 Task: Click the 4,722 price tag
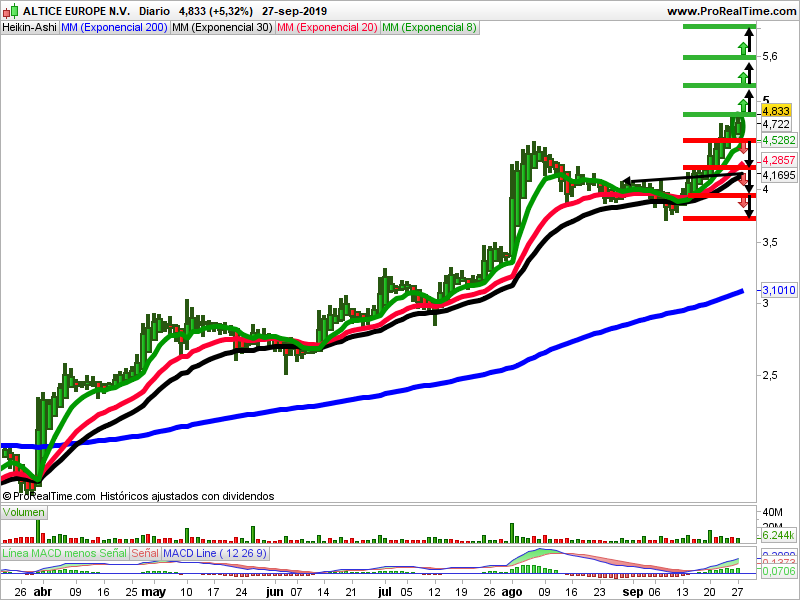tap(776, 124)
